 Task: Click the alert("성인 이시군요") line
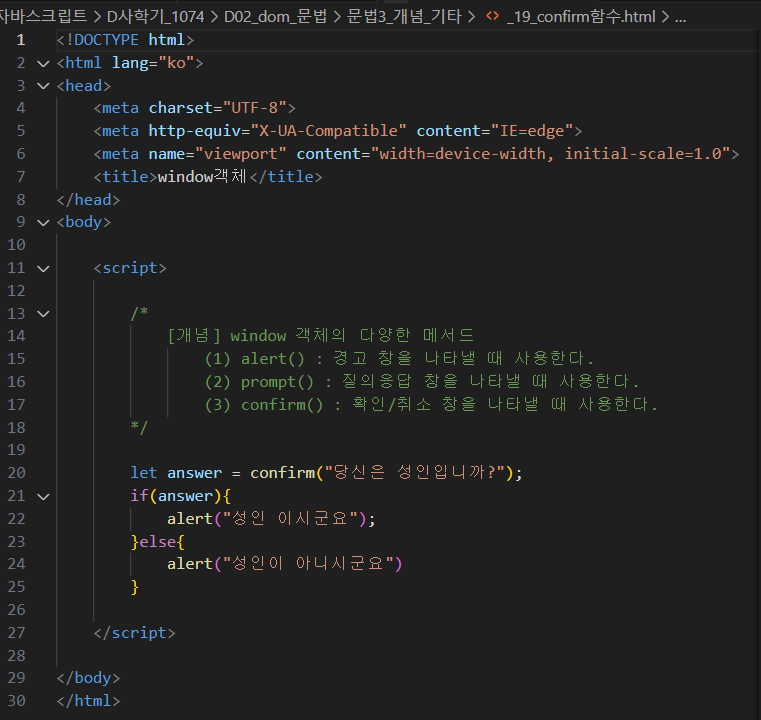(271, 519)
